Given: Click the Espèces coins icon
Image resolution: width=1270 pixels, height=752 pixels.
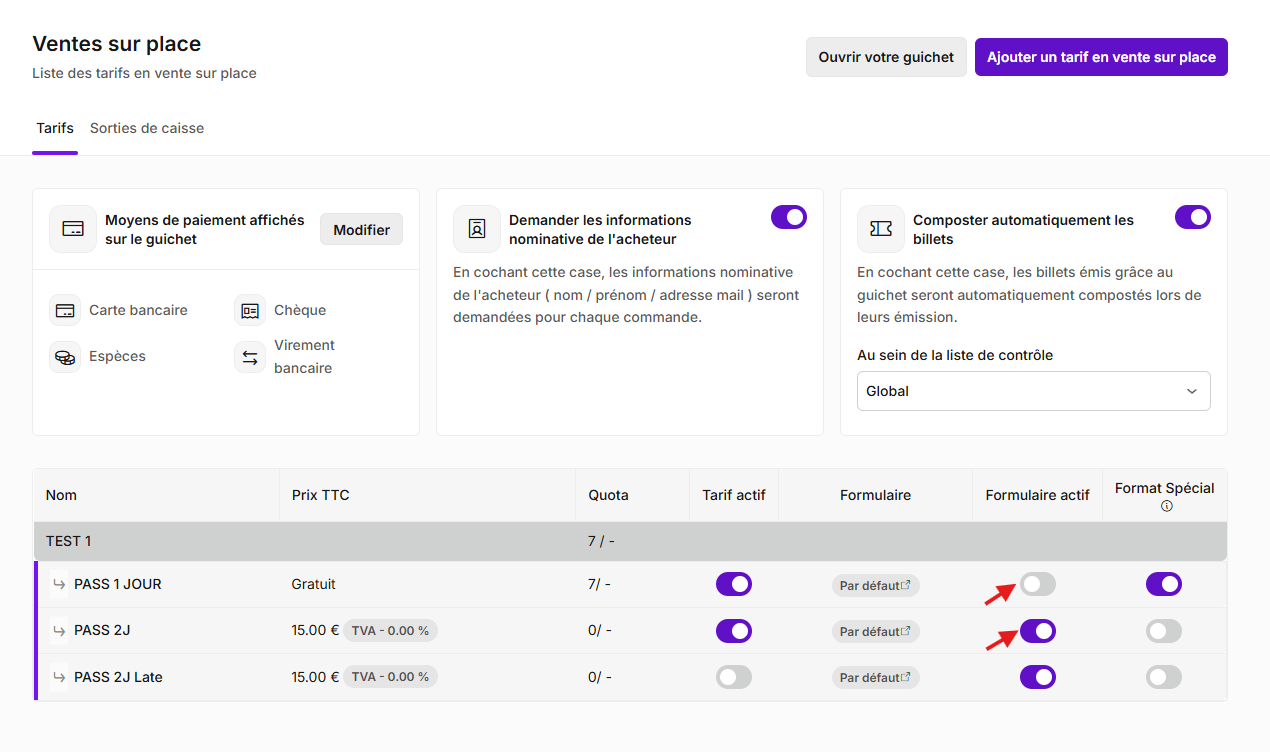Looking at the screenshot, I should pos(65,356).
